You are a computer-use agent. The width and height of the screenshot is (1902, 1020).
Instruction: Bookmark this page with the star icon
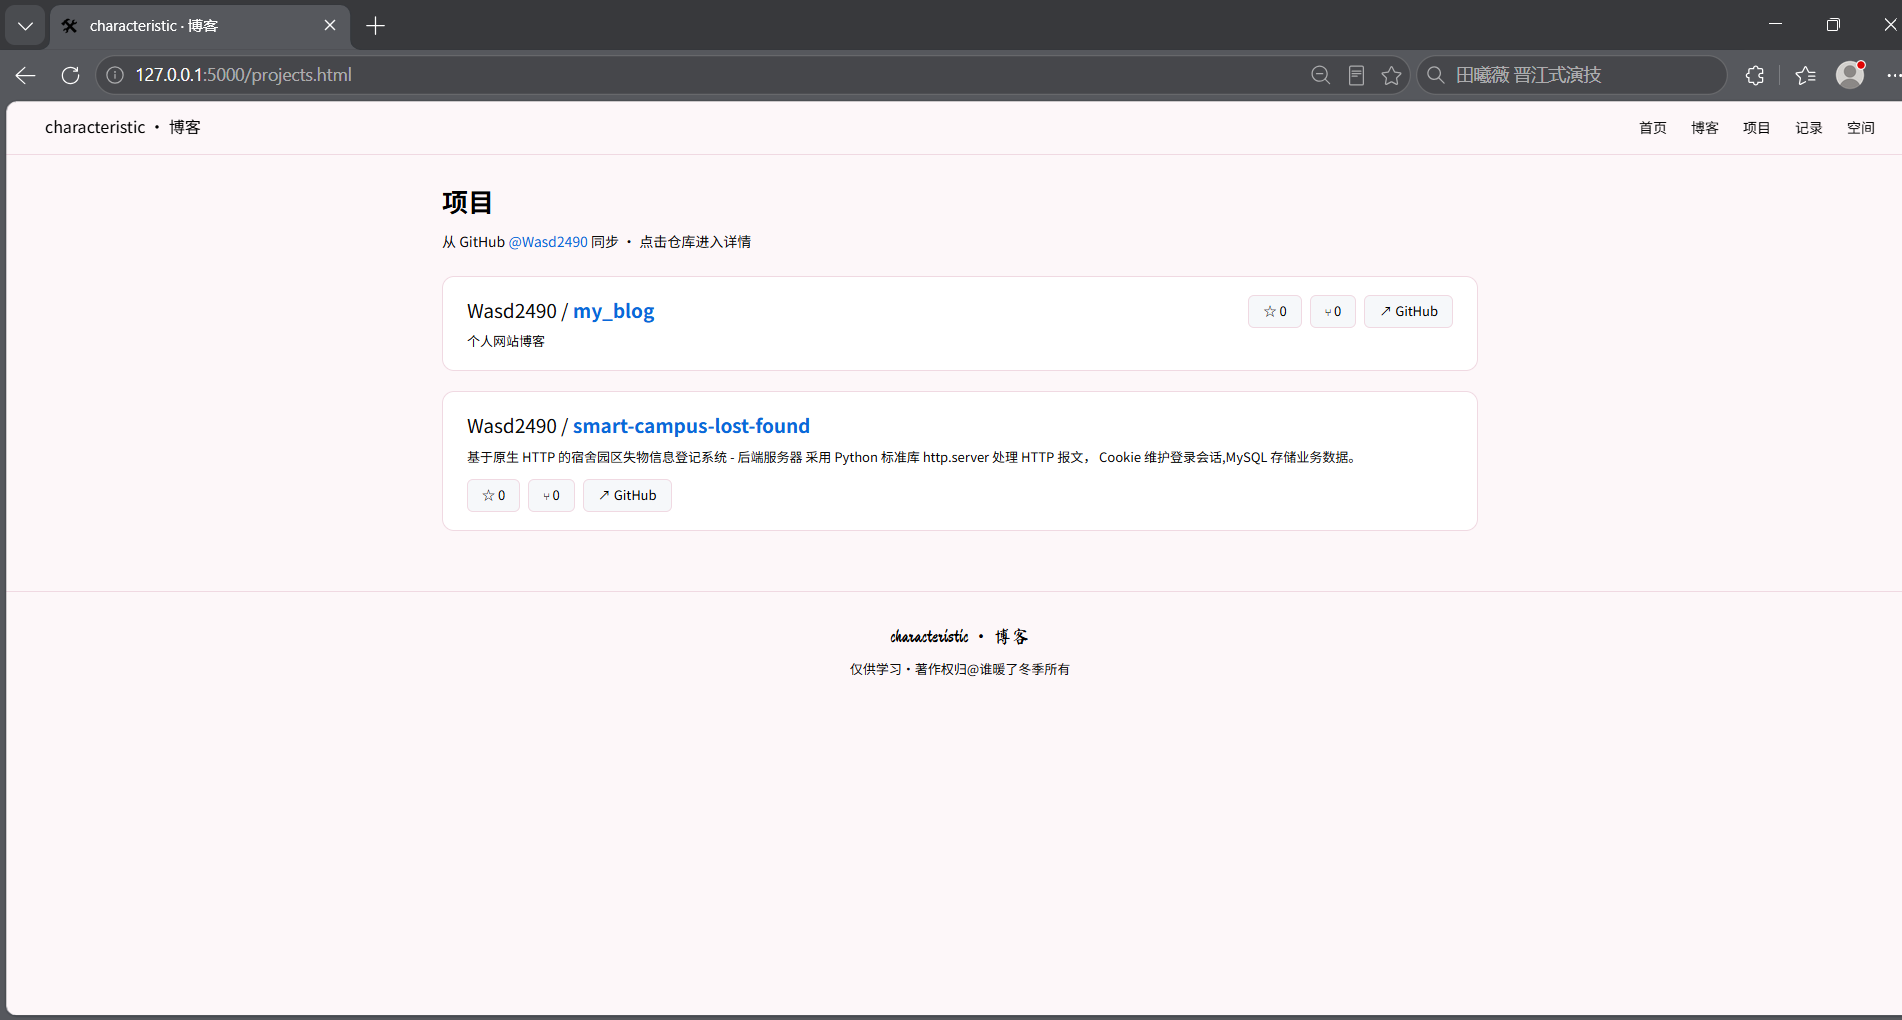1391,75
